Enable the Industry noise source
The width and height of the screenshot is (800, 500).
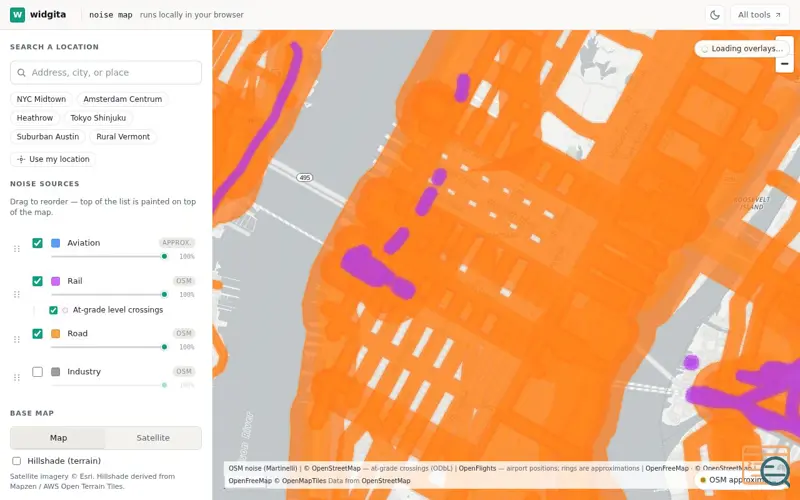(x=37, y=372)
